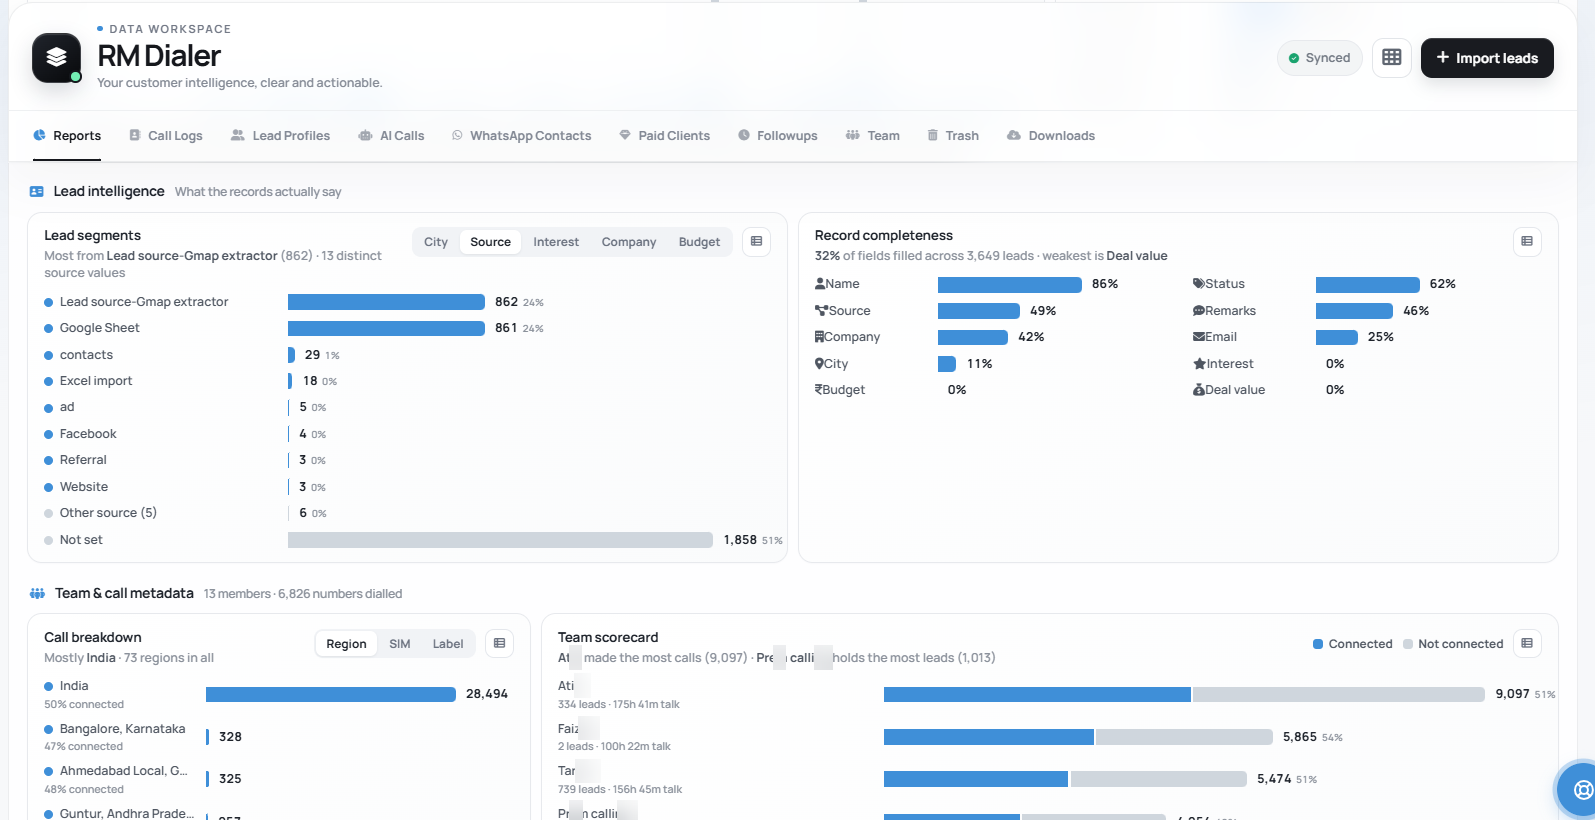Select Budget segment filter
The image size is (1595, 820).
pos(699,242)
